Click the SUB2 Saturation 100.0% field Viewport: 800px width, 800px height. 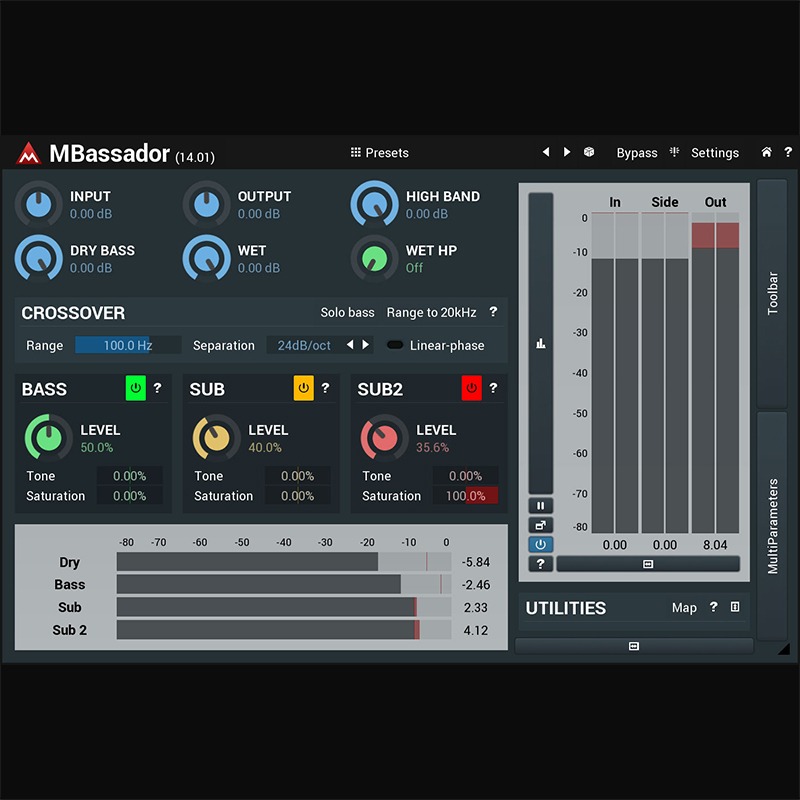(x=465, y=496)
